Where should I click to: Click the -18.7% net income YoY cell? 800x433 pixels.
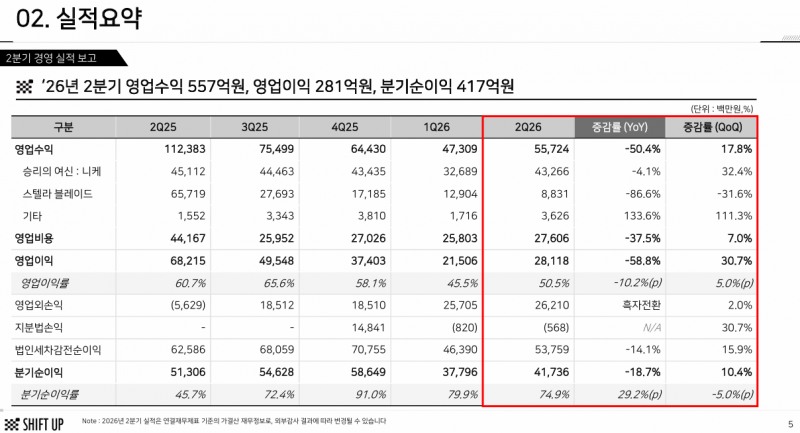click(x=642, y=372)
